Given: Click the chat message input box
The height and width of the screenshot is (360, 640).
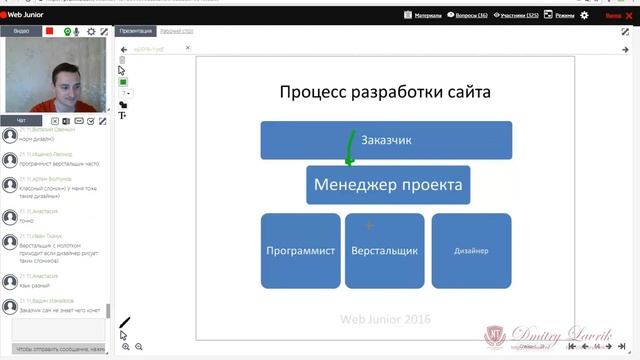Looking at the screenshot, I should pos(58,329).
